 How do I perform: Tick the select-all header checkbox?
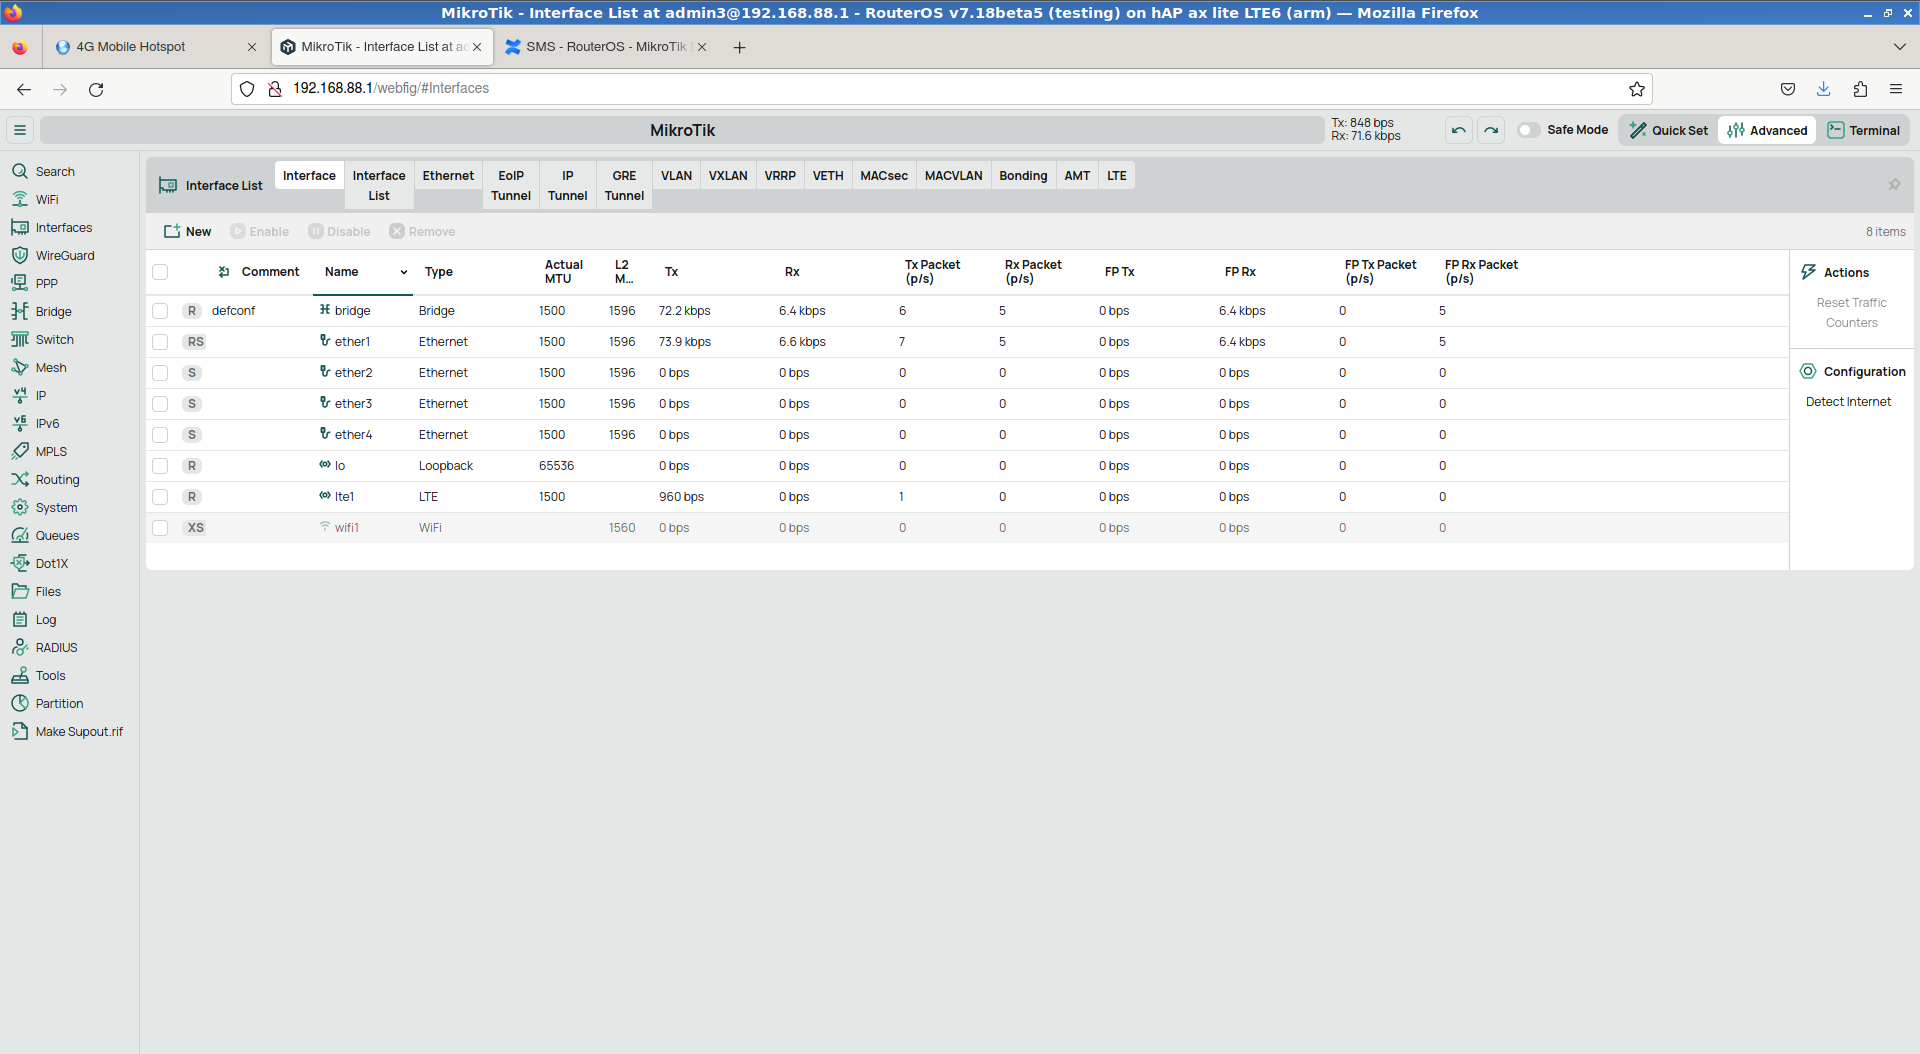click(x=160, y=272)
